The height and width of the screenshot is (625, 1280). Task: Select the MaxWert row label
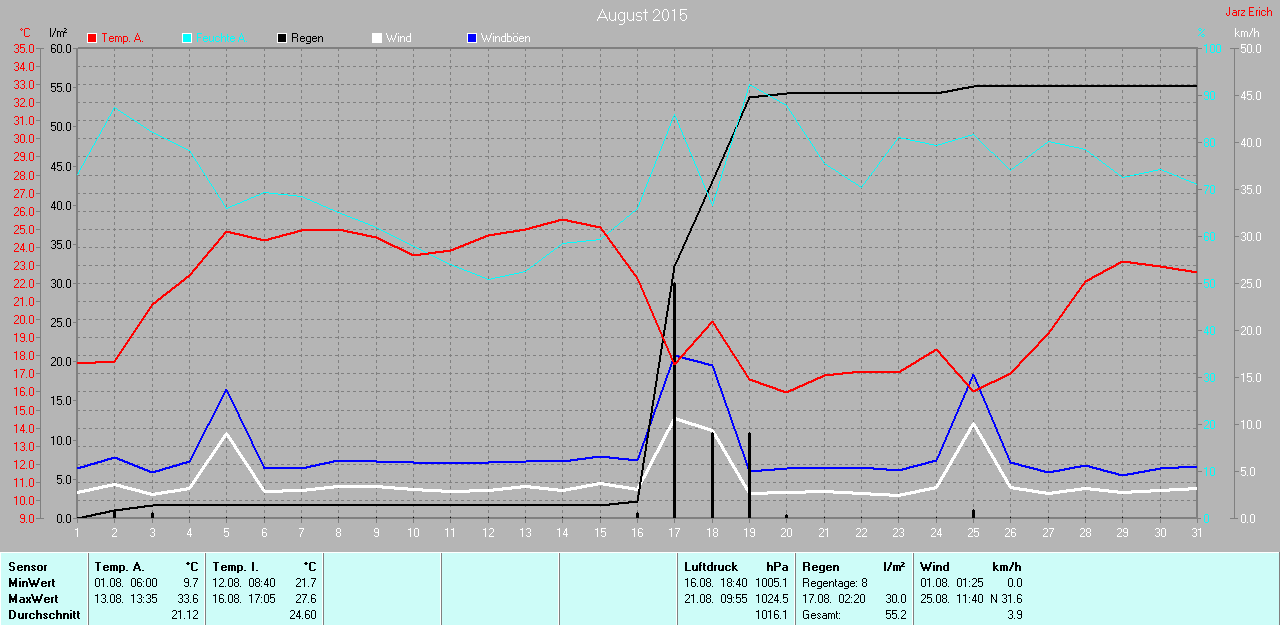[x=34, y=599]
